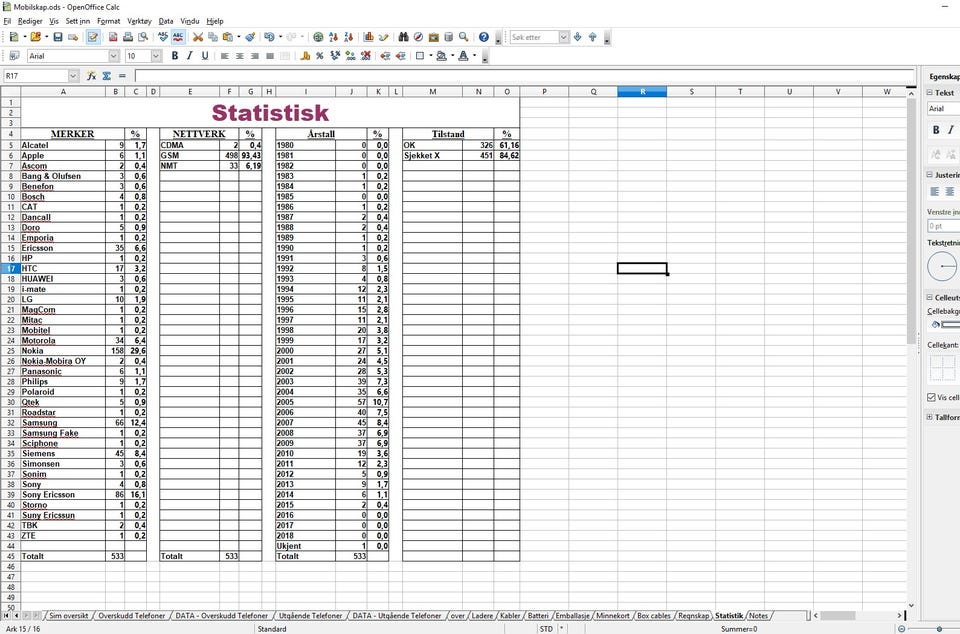Viewport: 960px width, 634px height.
Task: Collapse the Justering section in sidebar
Action: 929,174
